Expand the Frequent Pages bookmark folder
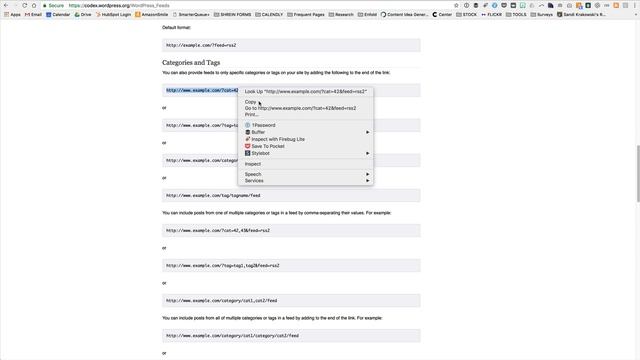Viewport: 640px width, 360px height. click(x=305, y=14)
